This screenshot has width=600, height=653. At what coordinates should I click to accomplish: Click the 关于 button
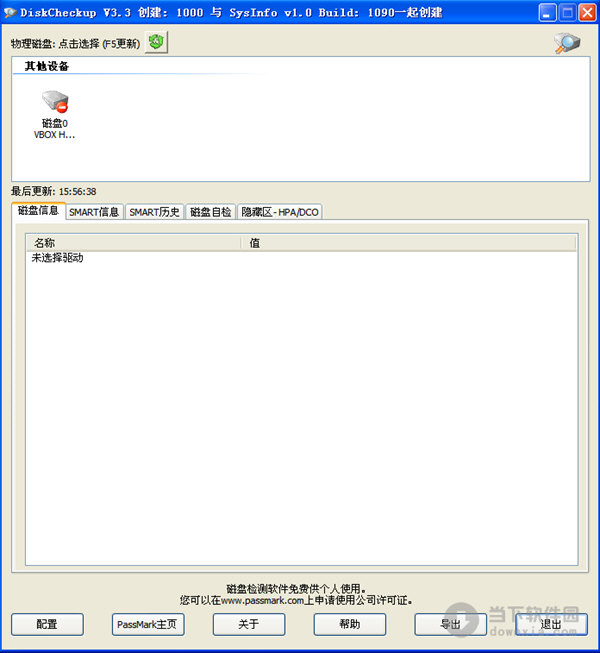point(249,624)
